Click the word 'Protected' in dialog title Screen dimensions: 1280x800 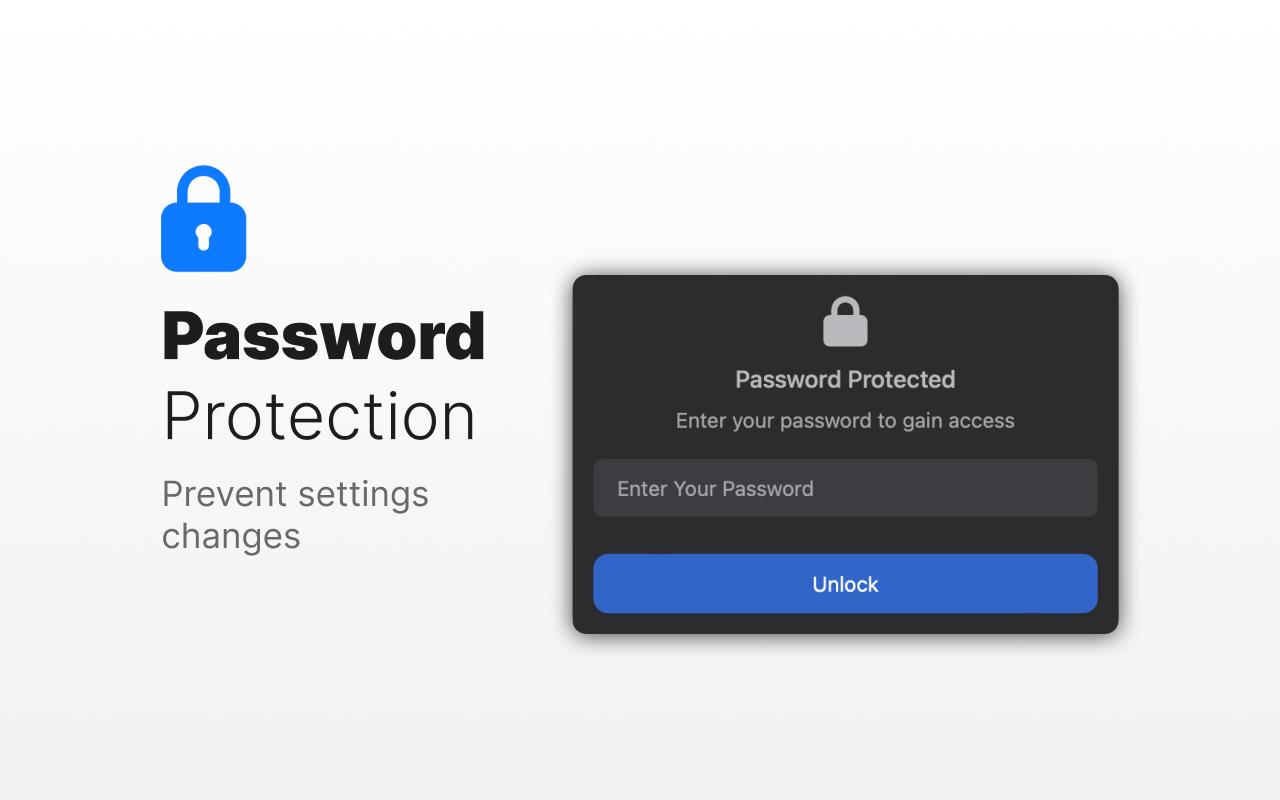(x=902, y=379)
